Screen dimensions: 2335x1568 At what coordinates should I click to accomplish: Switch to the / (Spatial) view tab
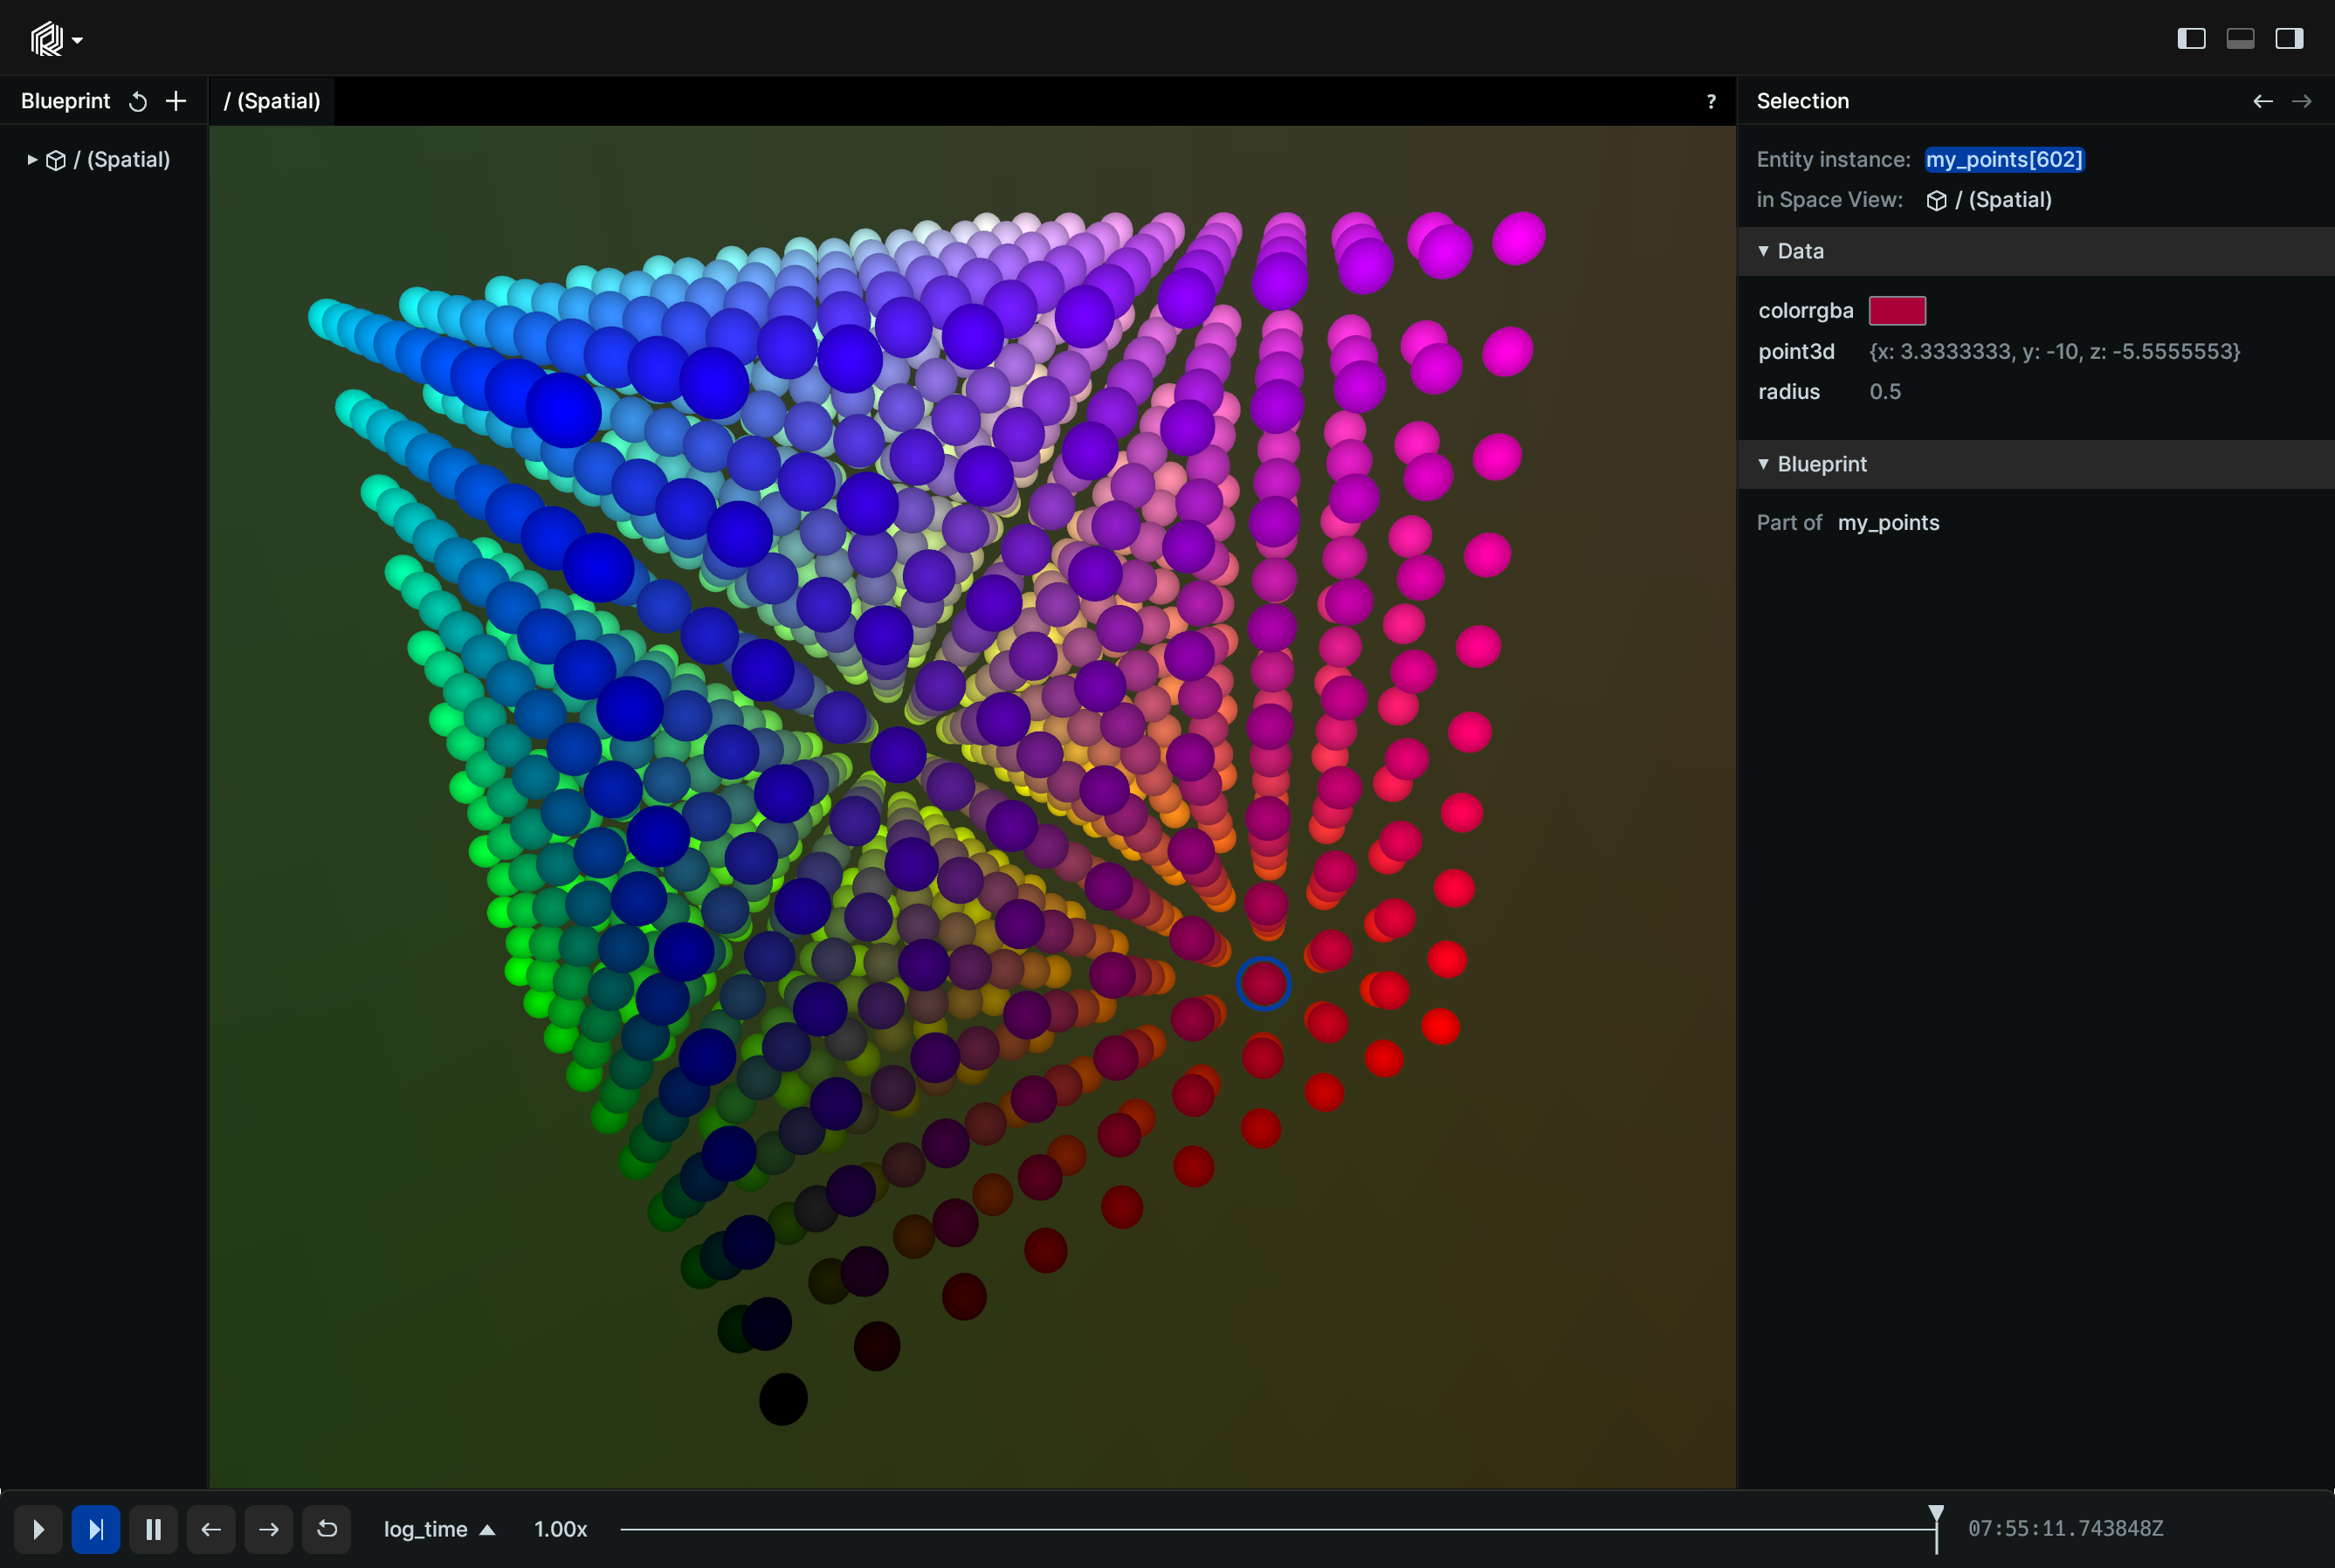pyautogui.click(x=272, y=101)
